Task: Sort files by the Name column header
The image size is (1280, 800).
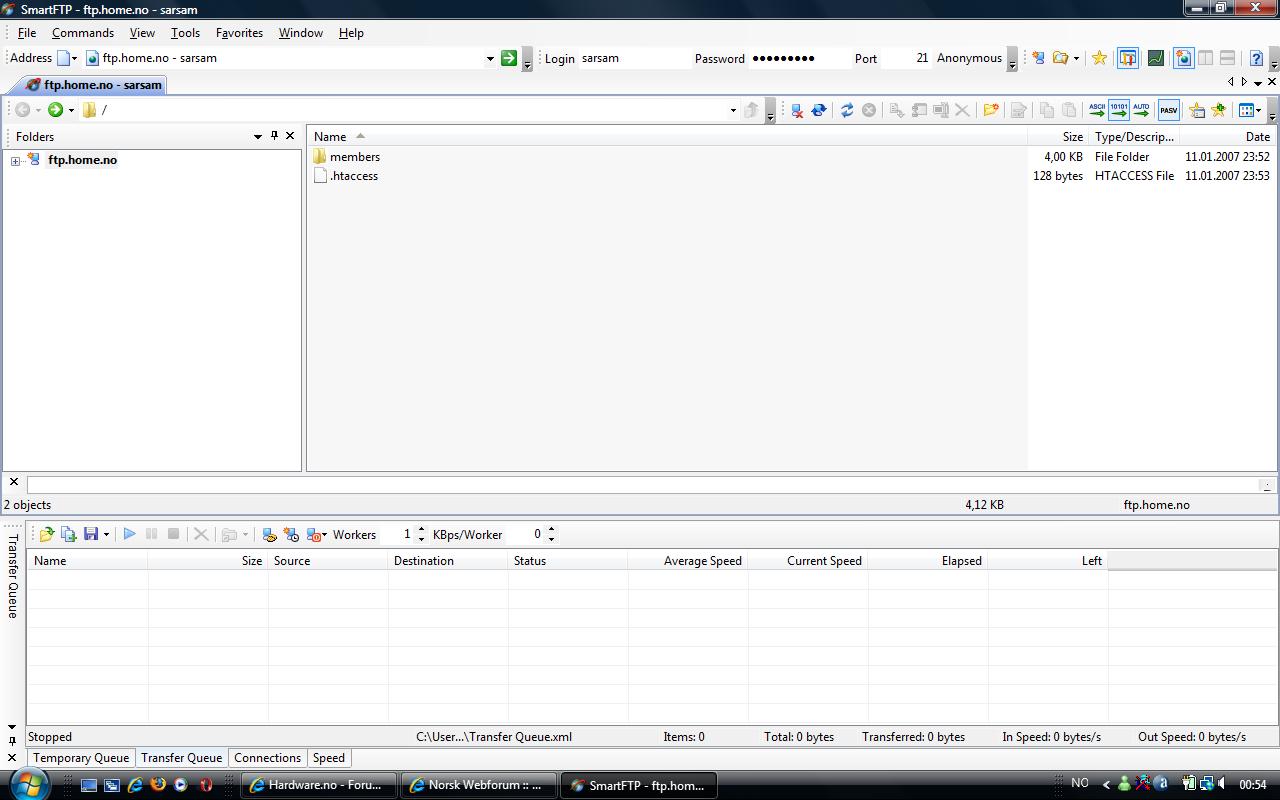Action: tap(669, 137)
